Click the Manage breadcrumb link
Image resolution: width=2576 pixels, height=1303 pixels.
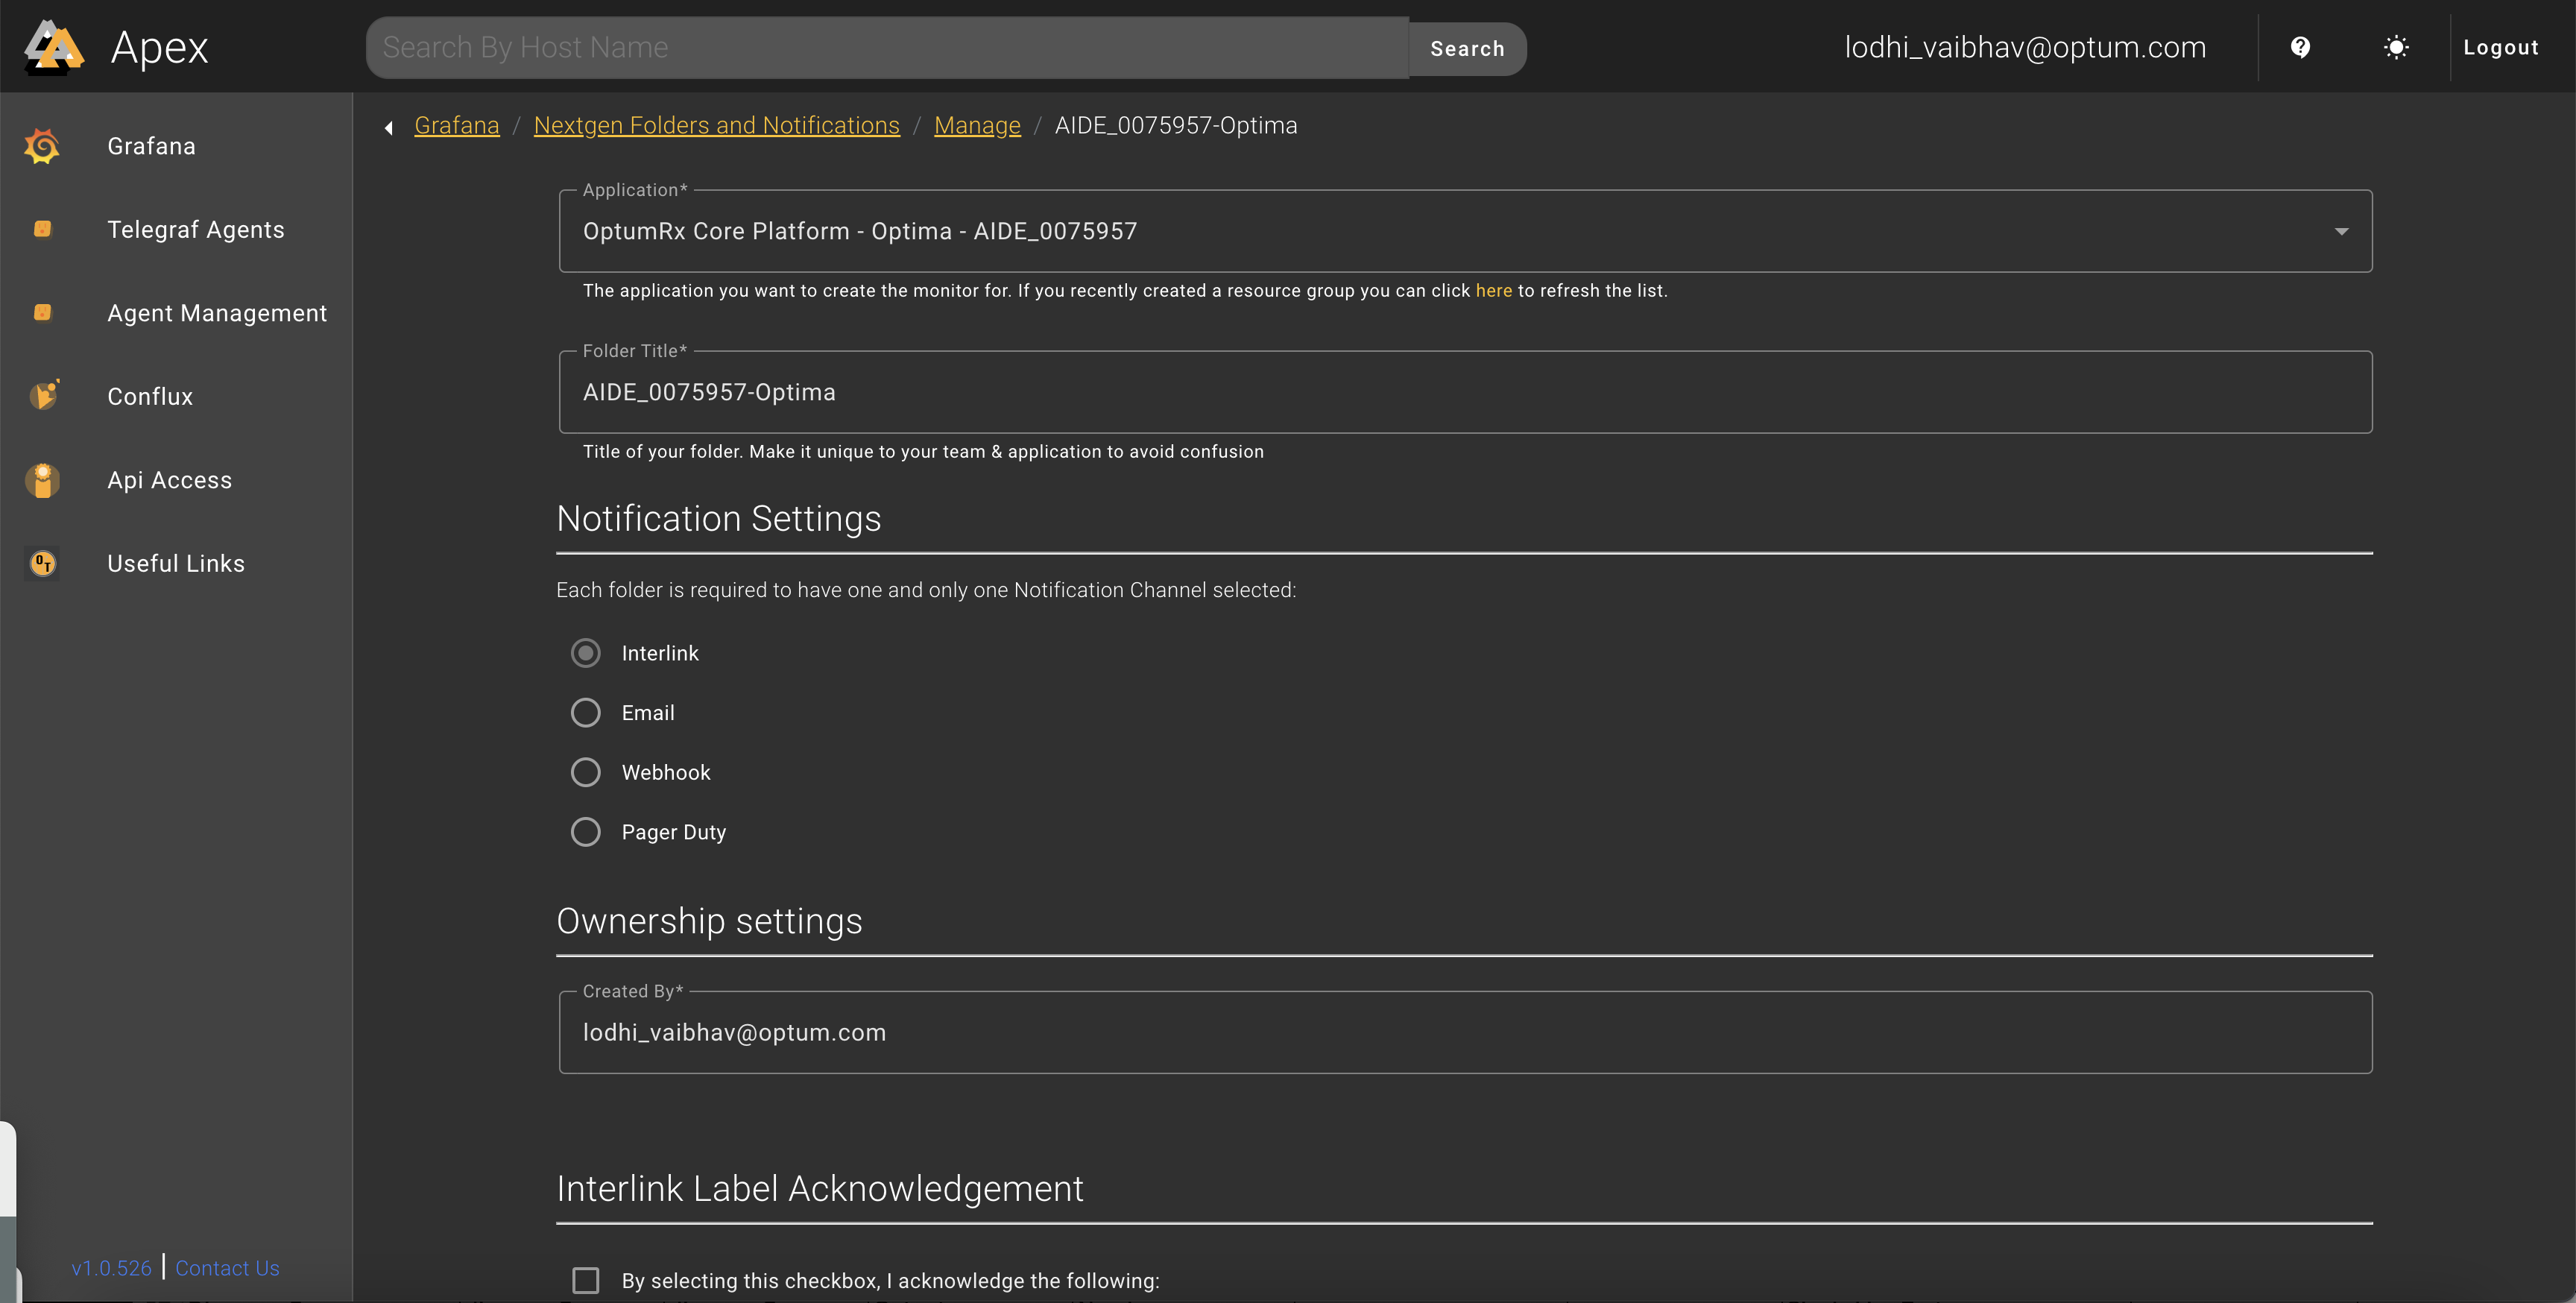pyautogui.click(x=977, y=125)
